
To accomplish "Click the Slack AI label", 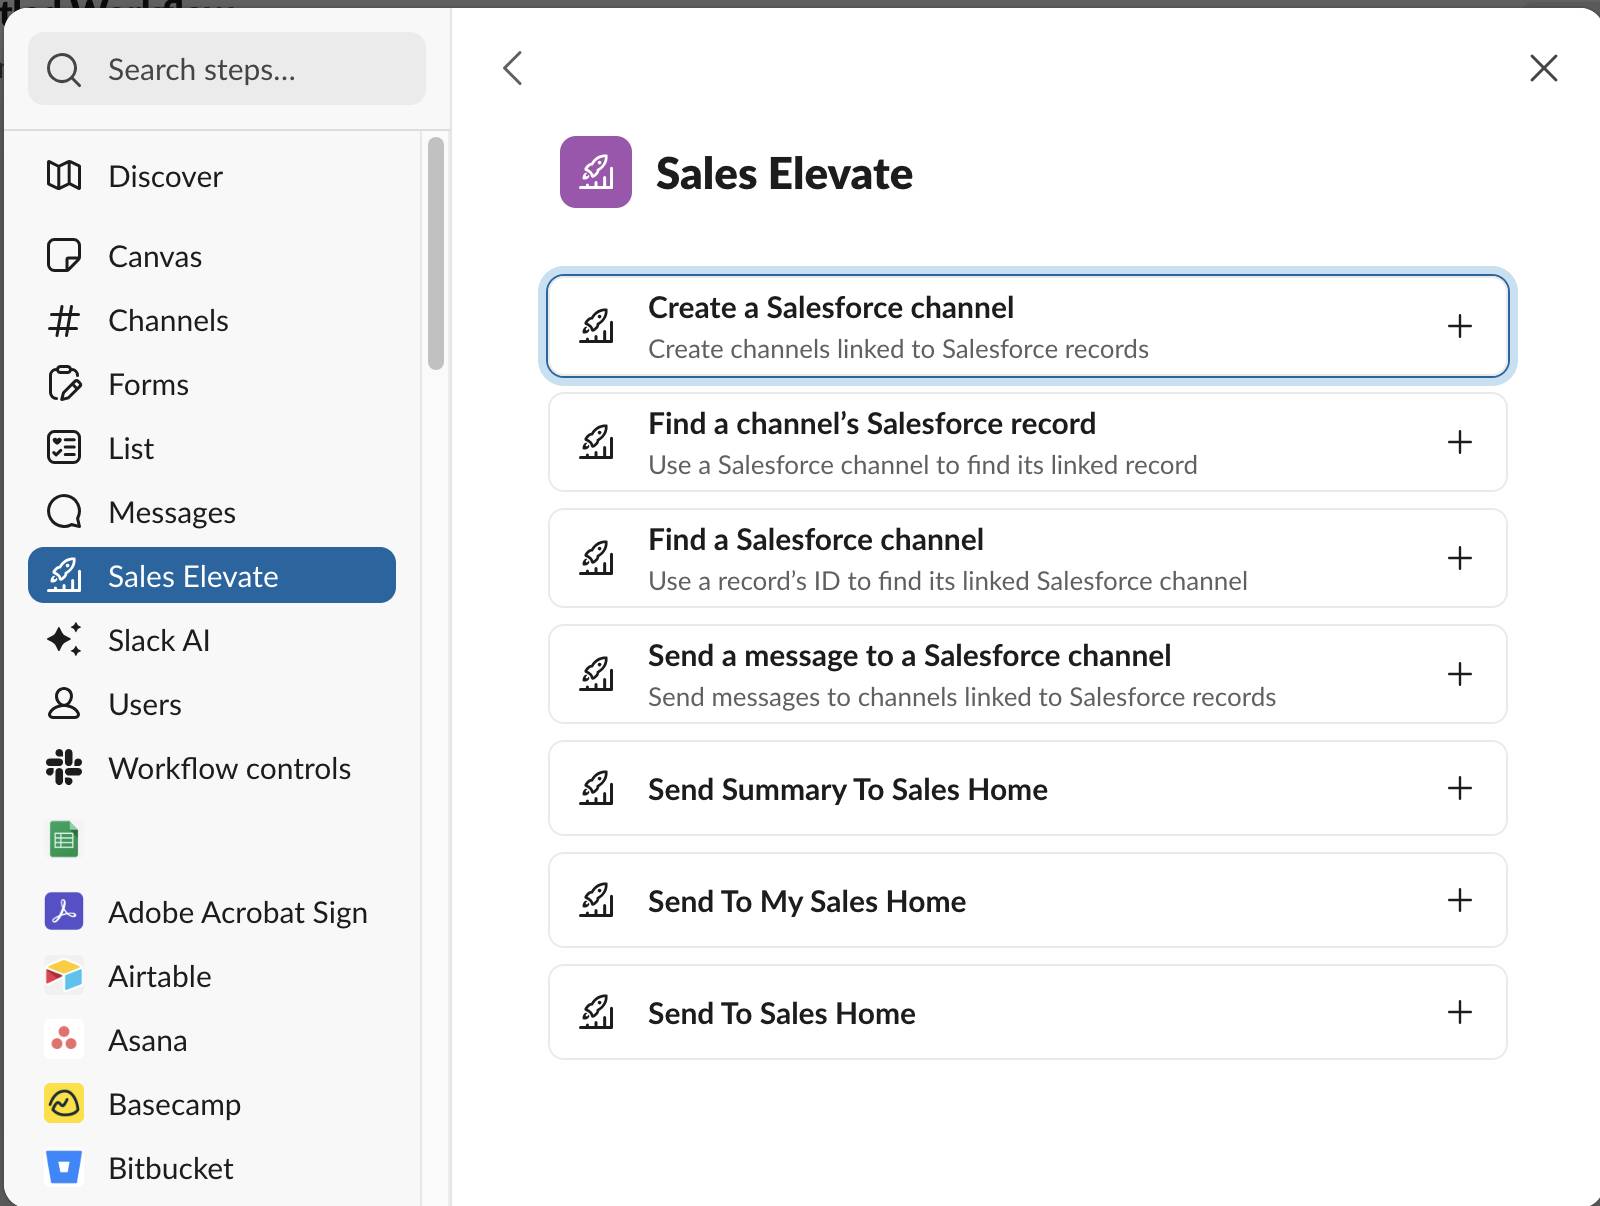I will (x=159, y=640).
